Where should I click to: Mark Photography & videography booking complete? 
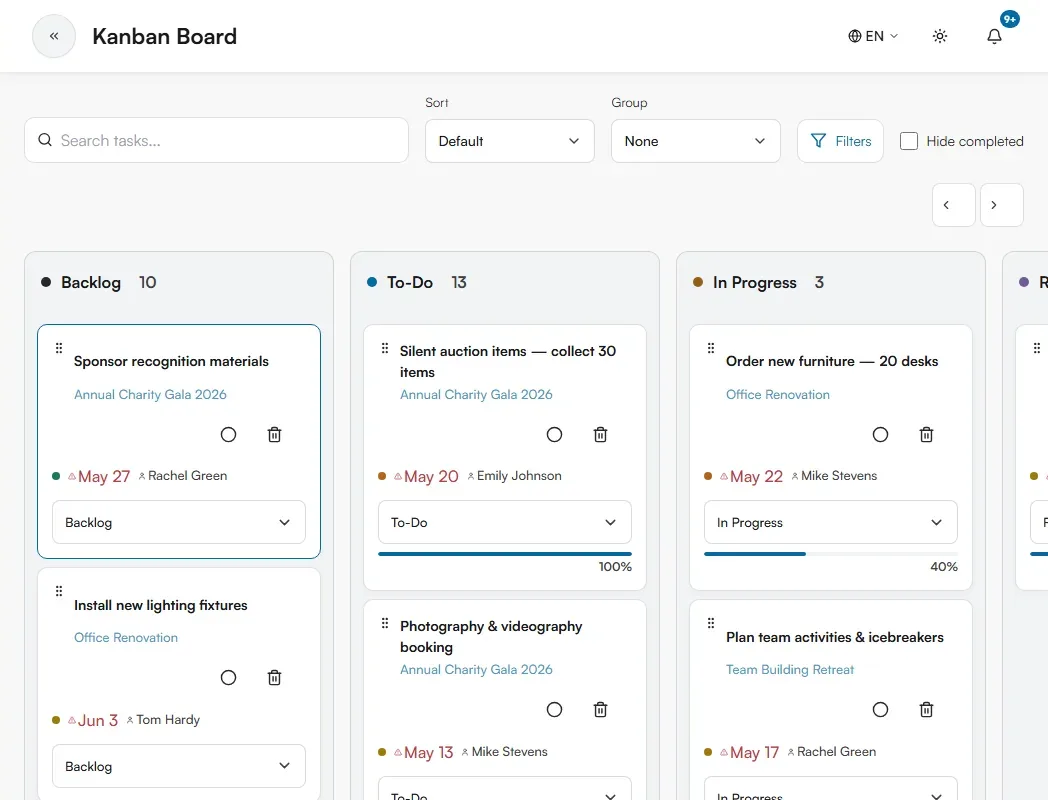click(555, 710)
